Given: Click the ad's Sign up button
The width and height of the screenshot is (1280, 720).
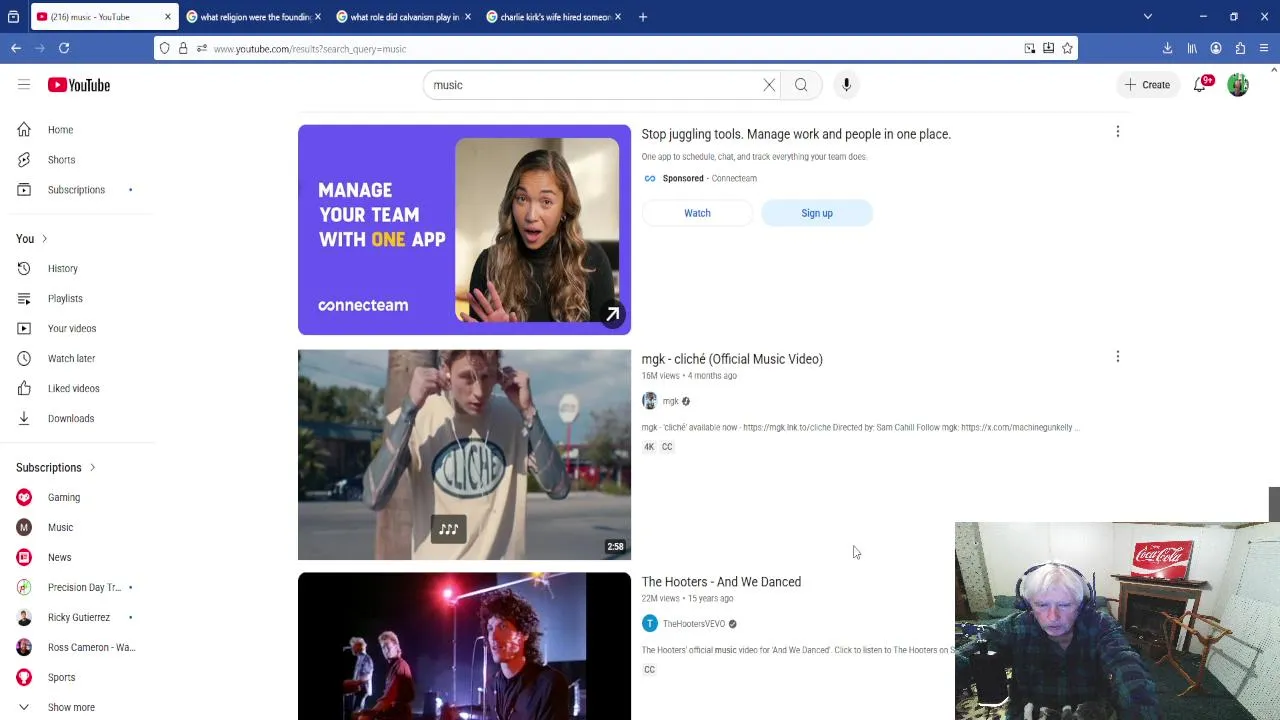Looking at the screenshot, I should coord(817,213).
